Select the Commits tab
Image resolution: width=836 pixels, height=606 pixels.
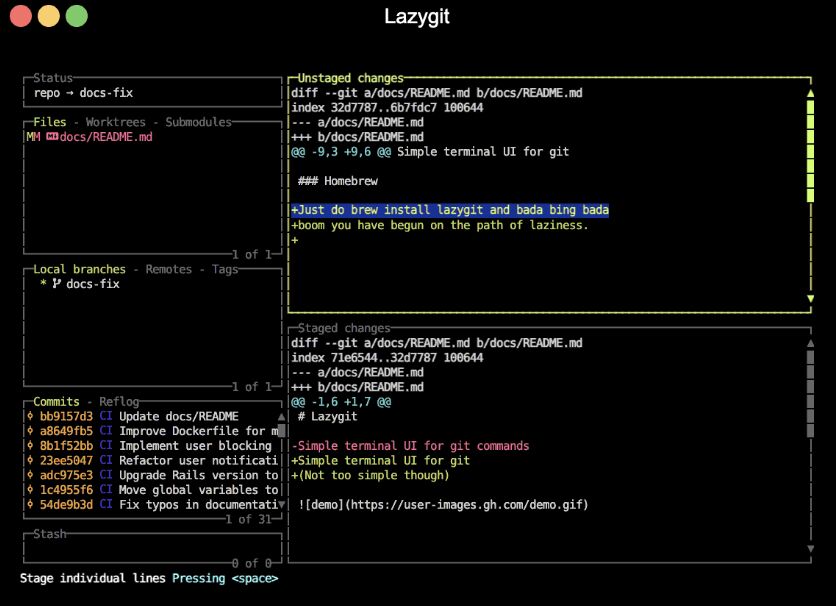point(56,401)
